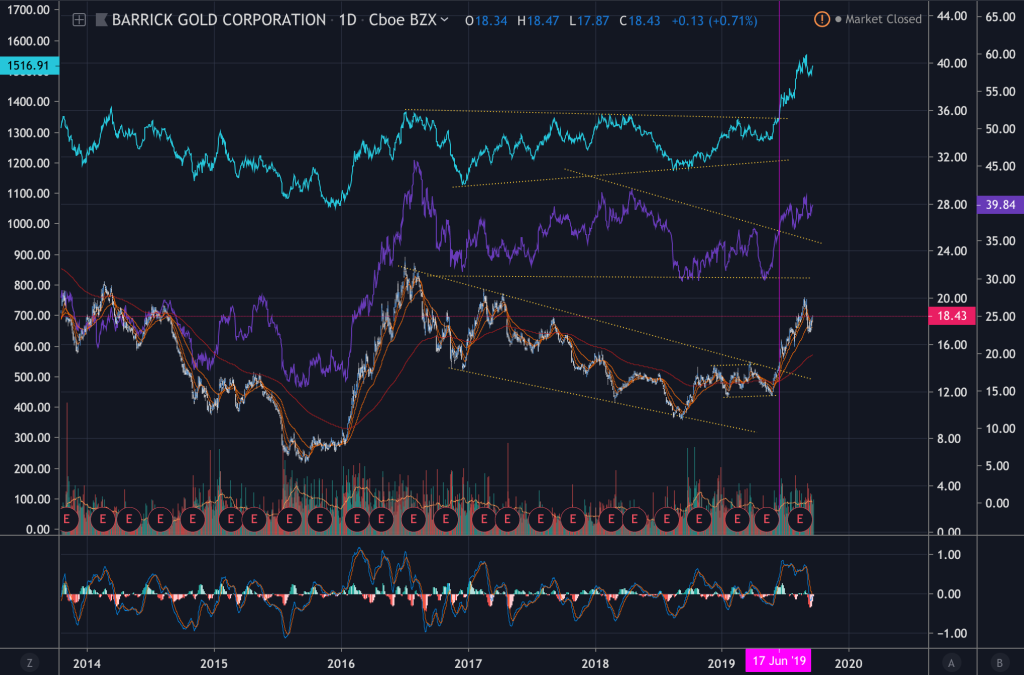Click the 2015 label on the time axis
The height and width of the screenshot is (675, 1024).
[x=214, y=663]
